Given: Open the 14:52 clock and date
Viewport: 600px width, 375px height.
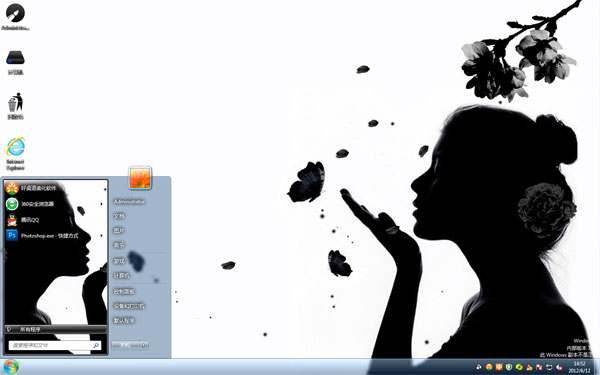Looking at the screenshot, I should 579,367.
